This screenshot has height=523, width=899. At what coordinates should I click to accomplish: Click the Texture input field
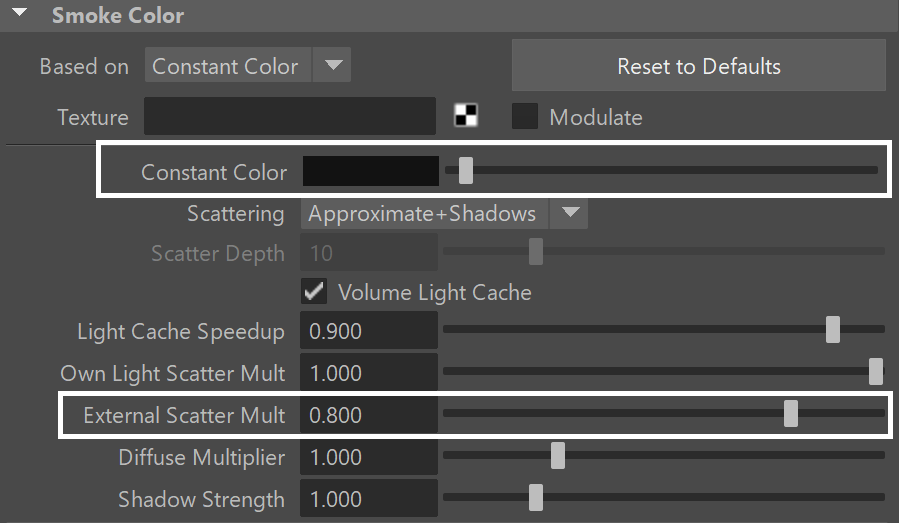point(290,116)
